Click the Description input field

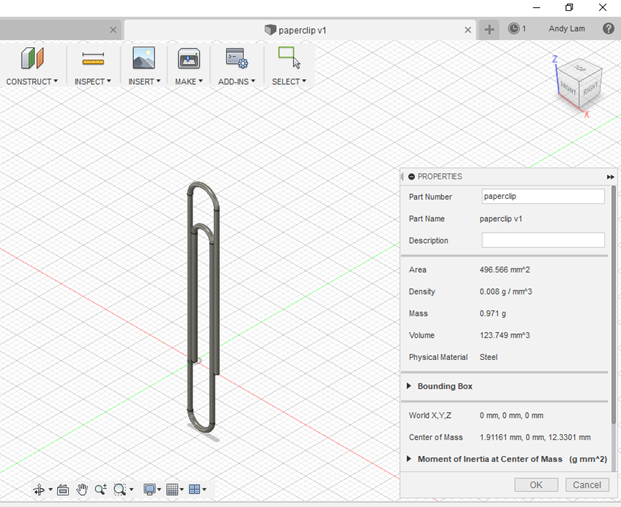[x=543, y=240]
